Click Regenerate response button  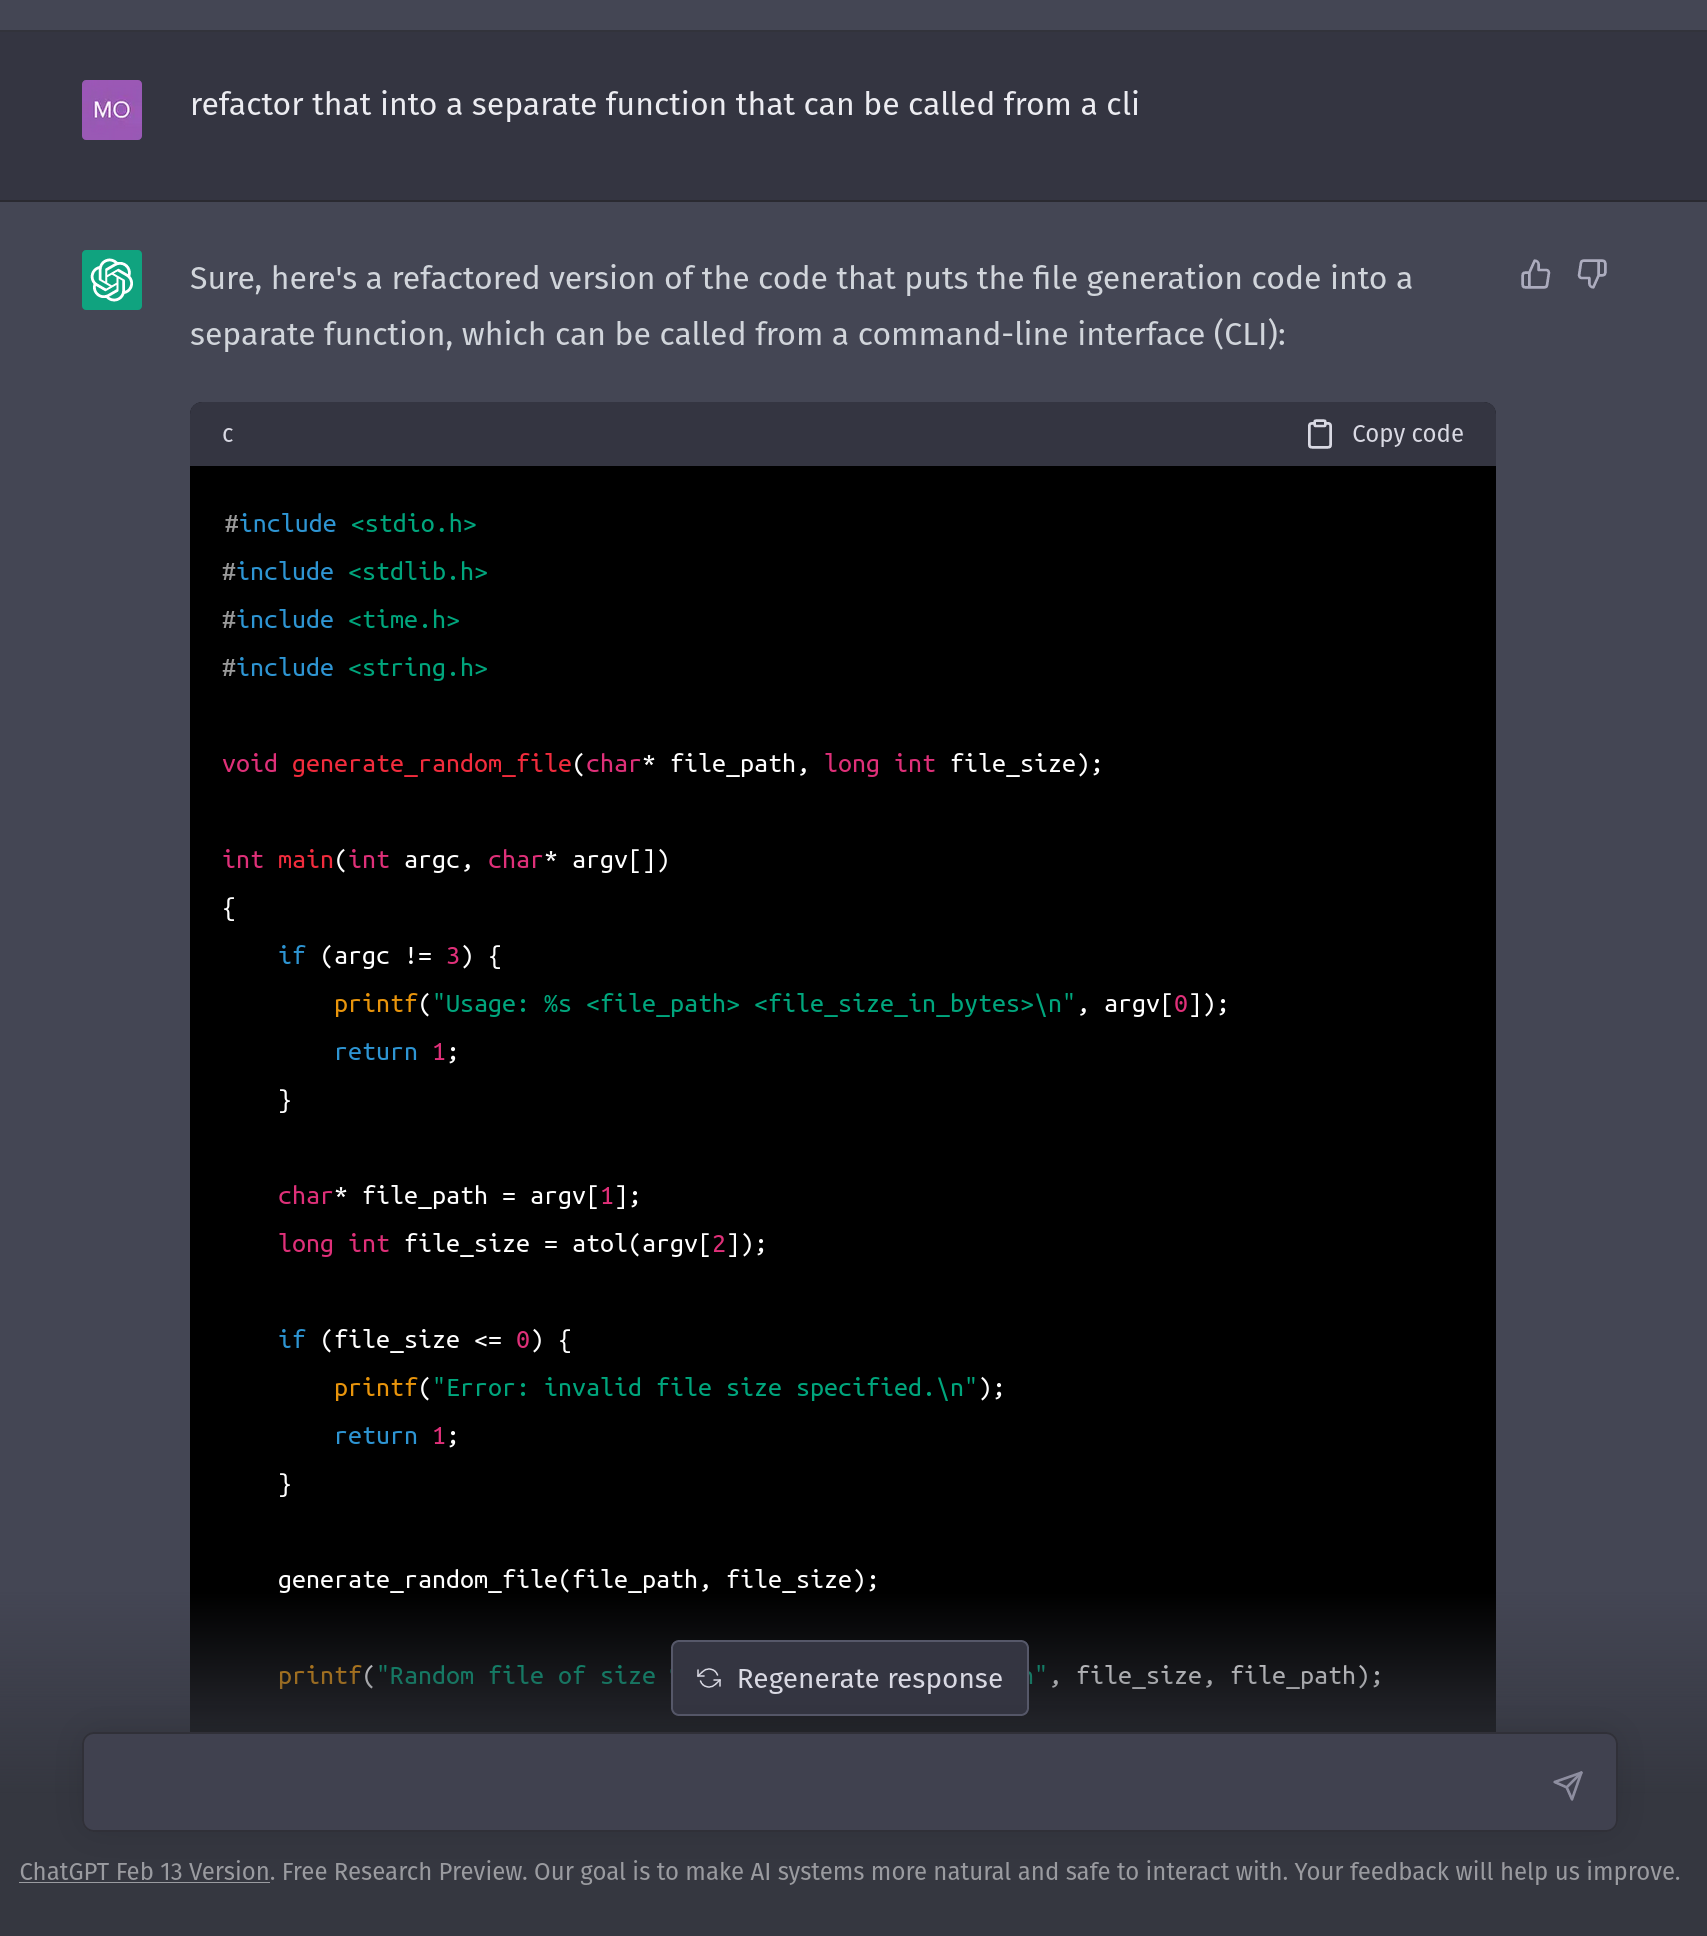[850, 1678]
